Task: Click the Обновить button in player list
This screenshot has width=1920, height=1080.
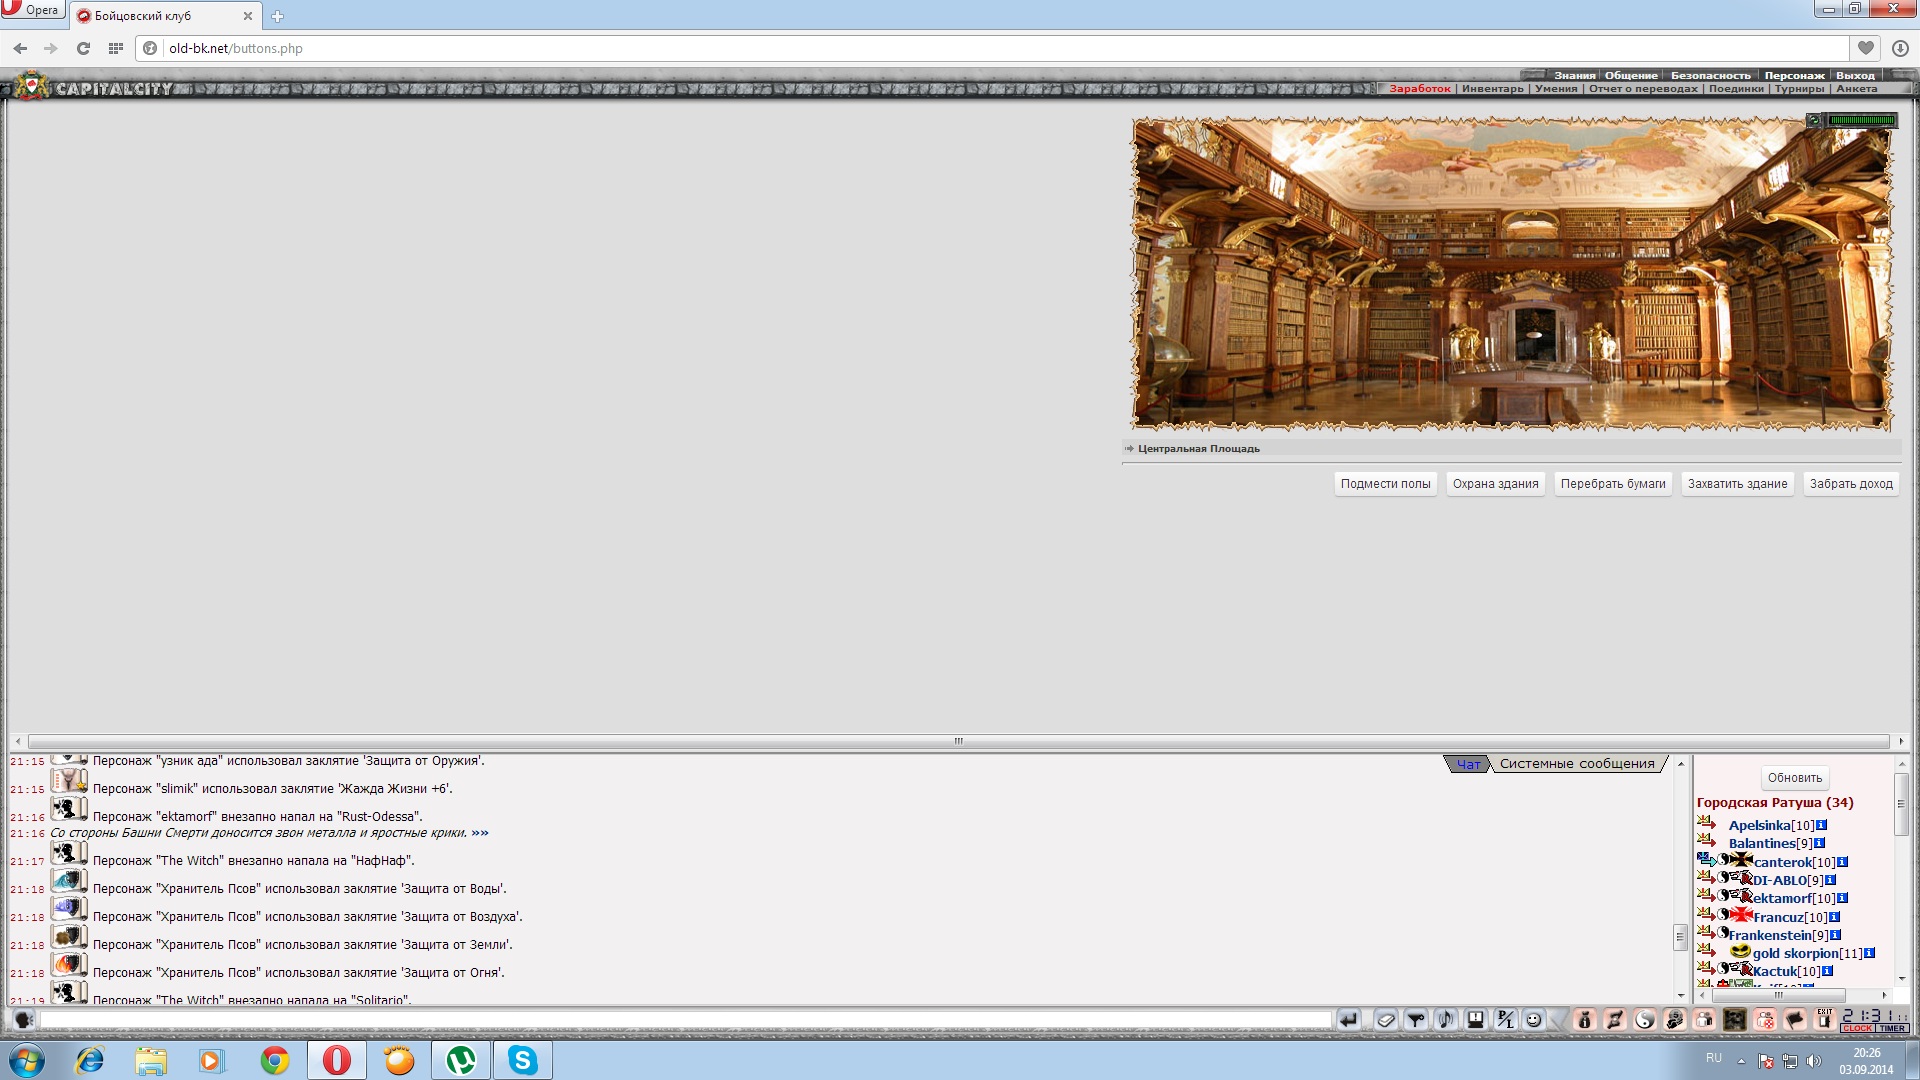Action: point(1794,778)
